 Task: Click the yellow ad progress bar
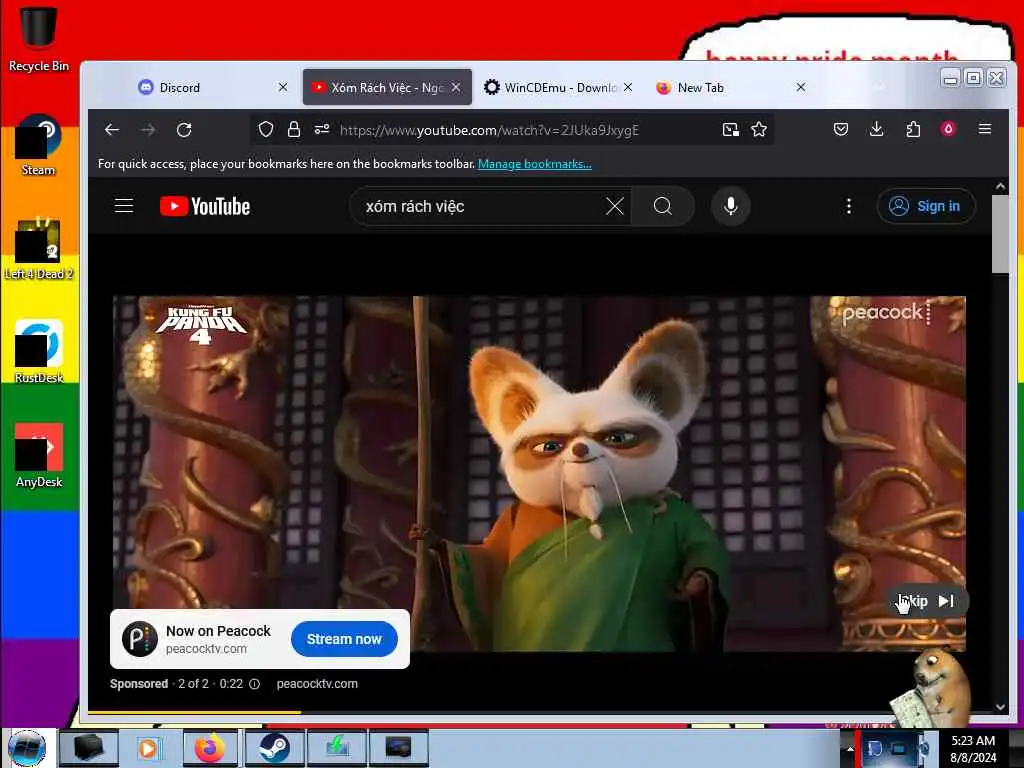[x=195, y=712]
